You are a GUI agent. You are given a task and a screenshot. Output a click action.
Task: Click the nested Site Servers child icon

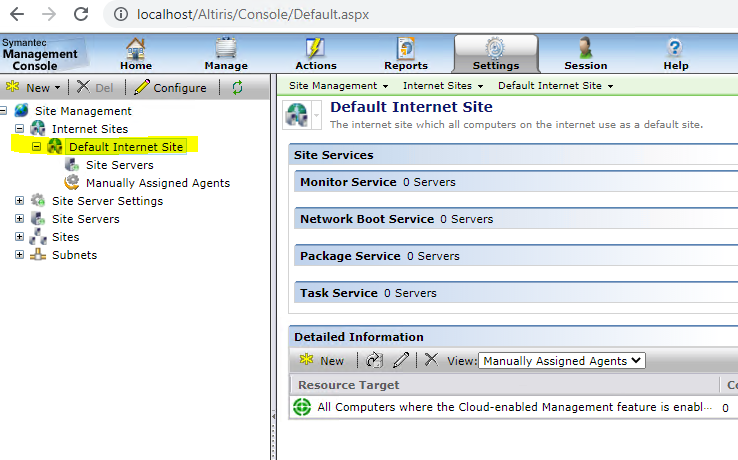[x=72, y=164]
